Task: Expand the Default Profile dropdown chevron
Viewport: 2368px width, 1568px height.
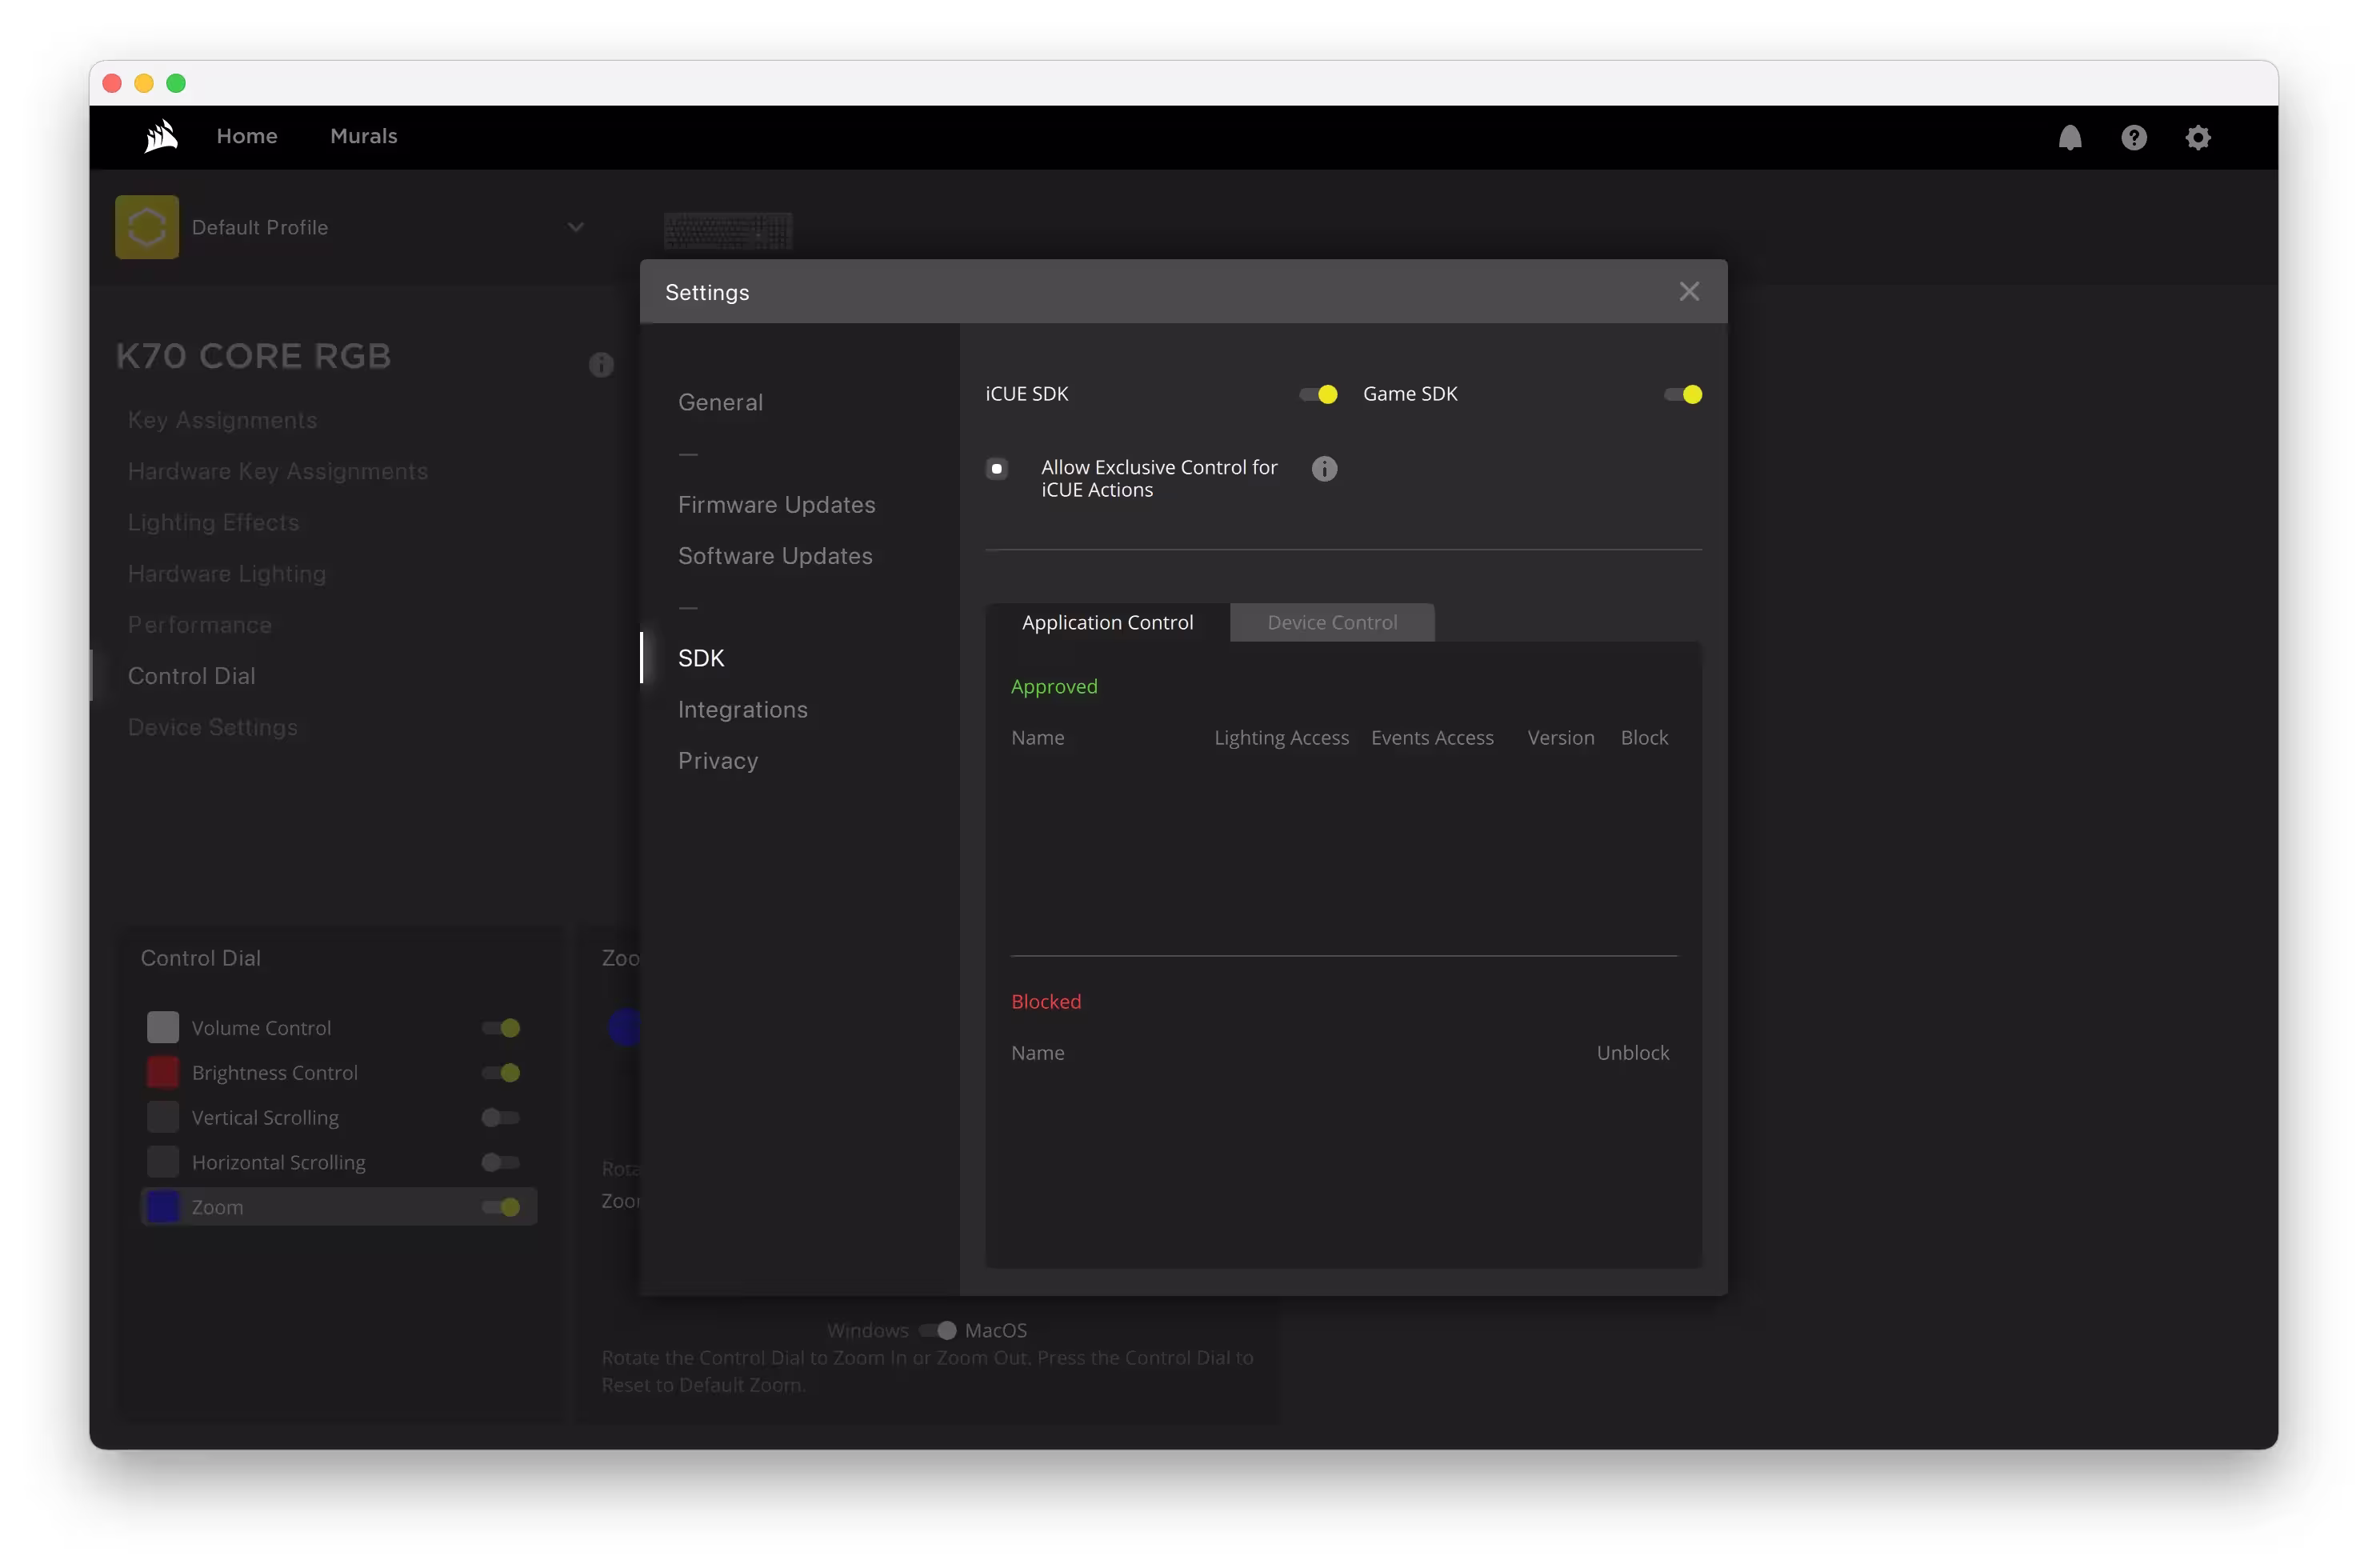Action: tap(576, 227)
